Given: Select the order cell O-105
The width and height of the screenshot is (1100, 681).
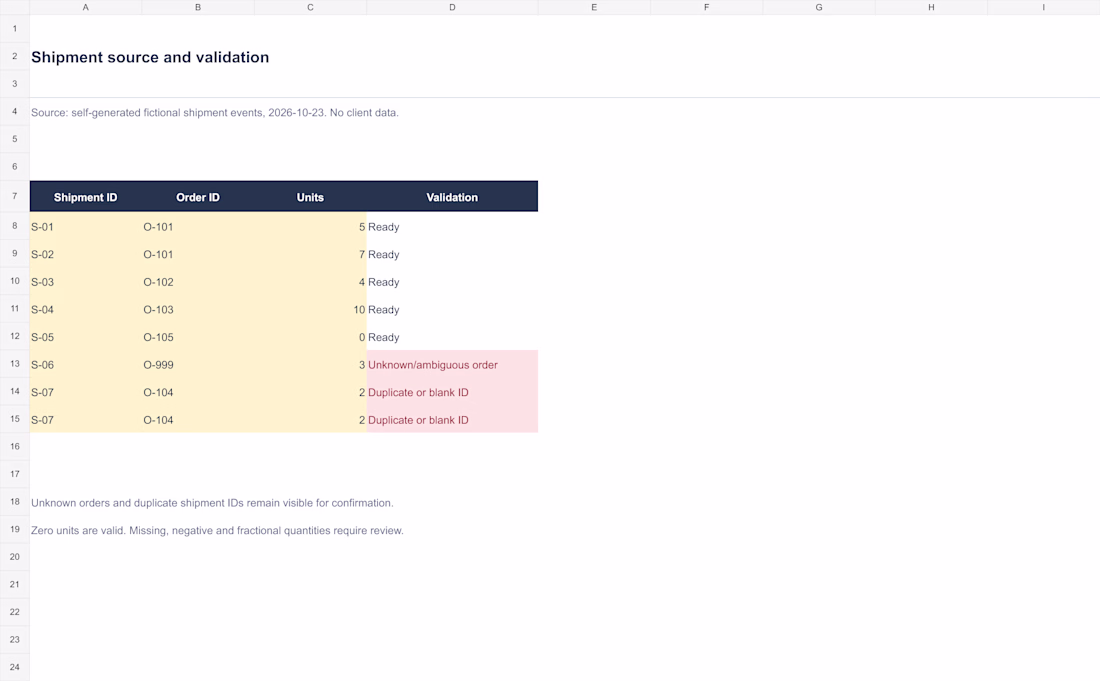Looking at the screenshot, I should point(198,337).
